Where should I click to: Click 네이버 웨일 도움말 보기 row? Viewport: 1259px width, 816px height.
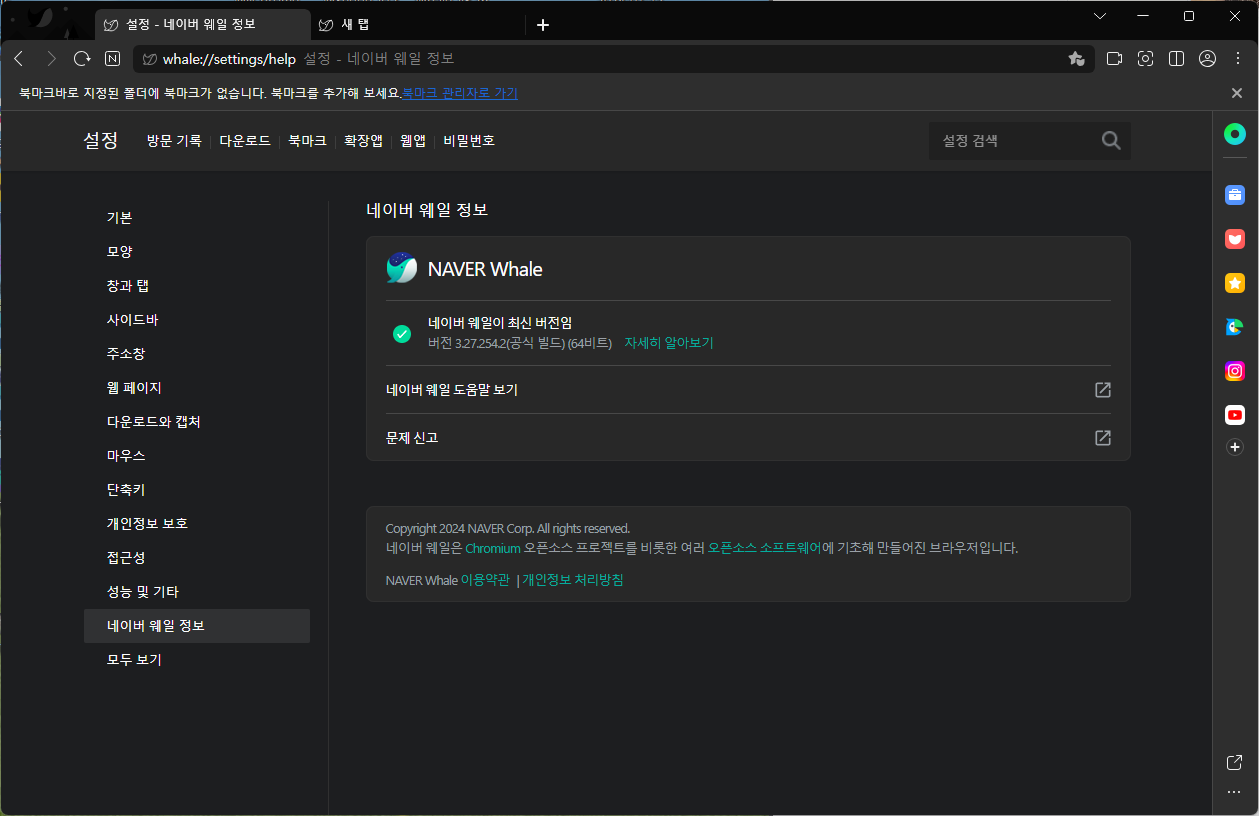pyautogui.click(x=748, y=390)
